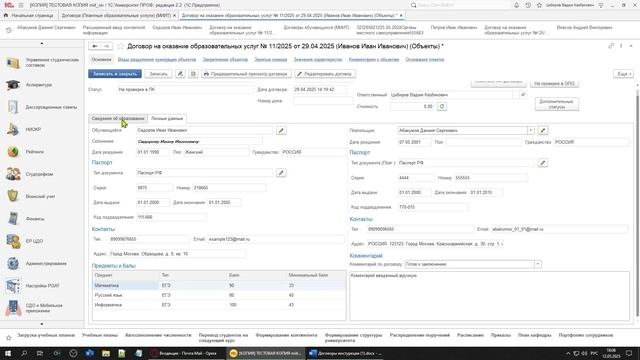The image size is (640, 360).
Task: Select the Математика row in subjects table
Action: click(x=219, y=286)
